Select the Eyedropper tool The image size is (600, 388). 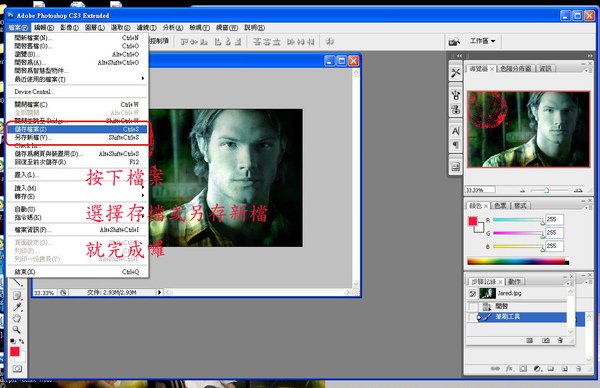[17, 307]
